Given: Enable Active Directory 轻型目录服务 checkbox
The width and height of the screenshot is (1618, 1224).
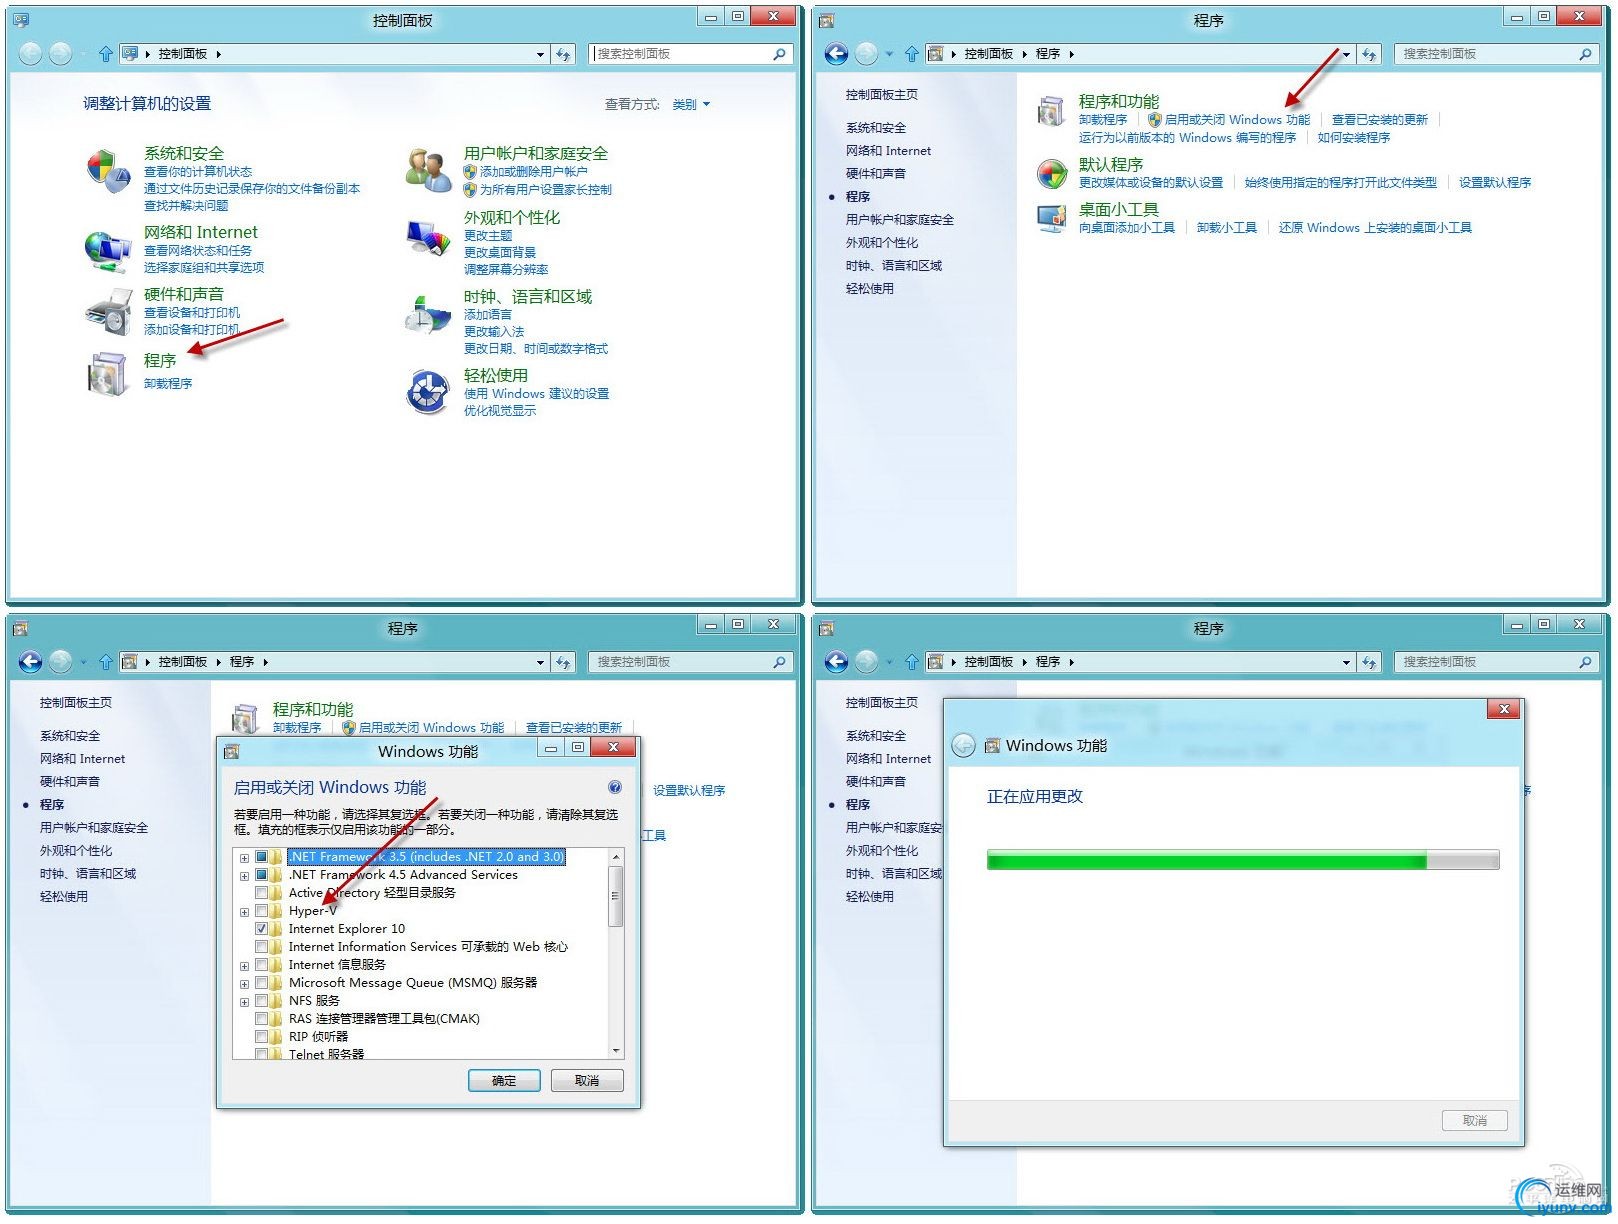Looking at the screenshot, I should point(262,893).
